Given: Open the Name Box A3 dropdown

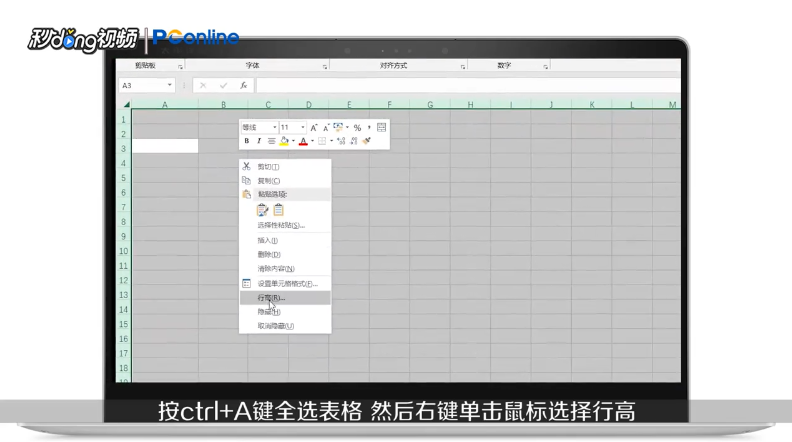Looking at the screenshot, I should (x=169, y=85).
